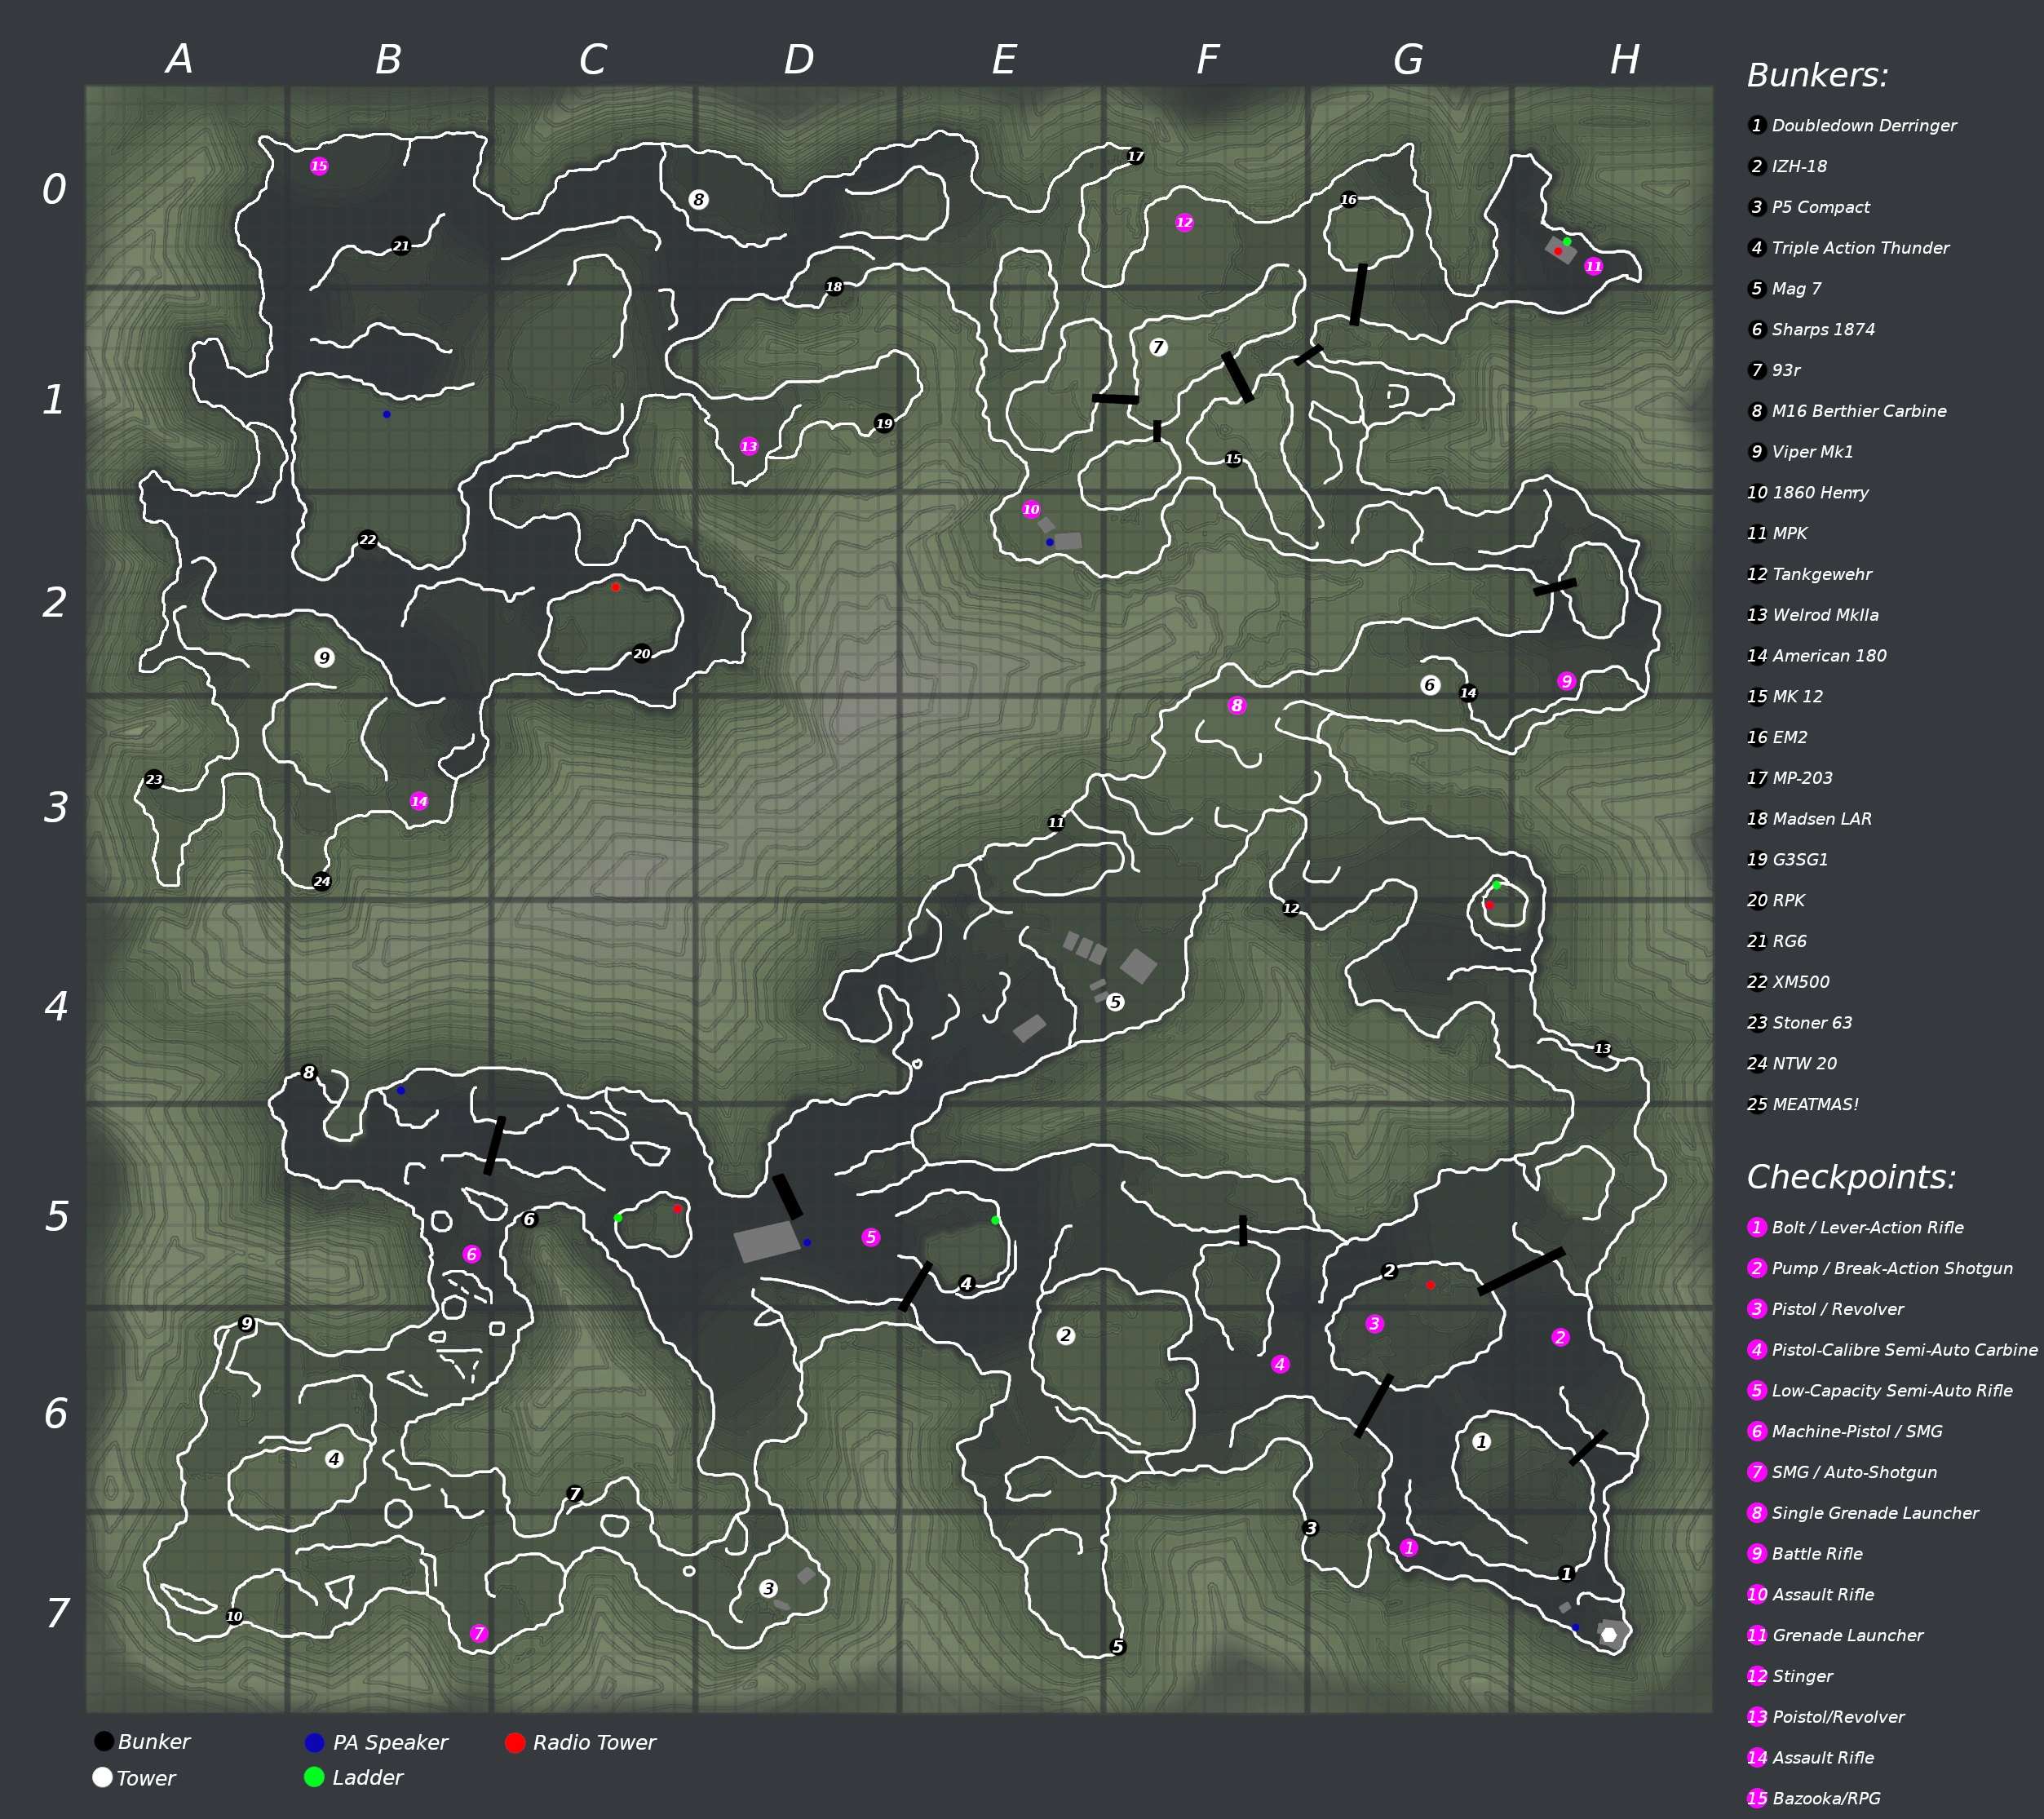The width and height of the screenshot is (2044, 1819).
Task: Click the red Radio Tower legend dot
Action: pyautogui.click(x=515, y=1742)
